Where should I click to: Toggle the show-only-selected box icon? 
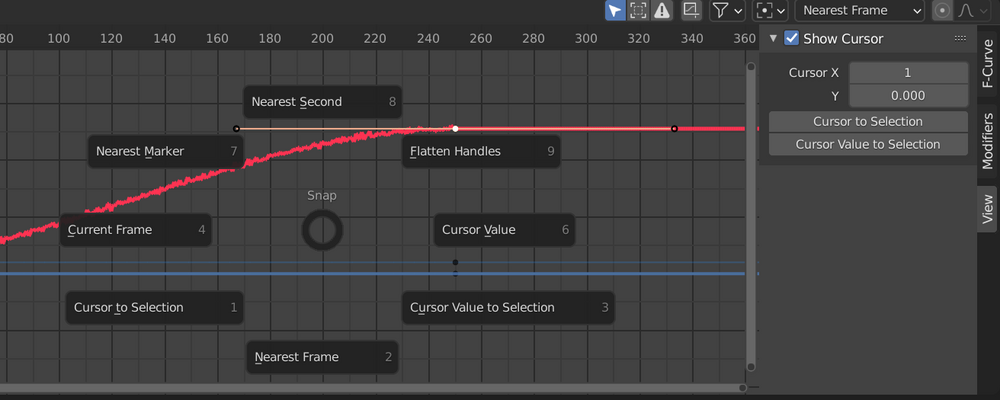(638, 11)
